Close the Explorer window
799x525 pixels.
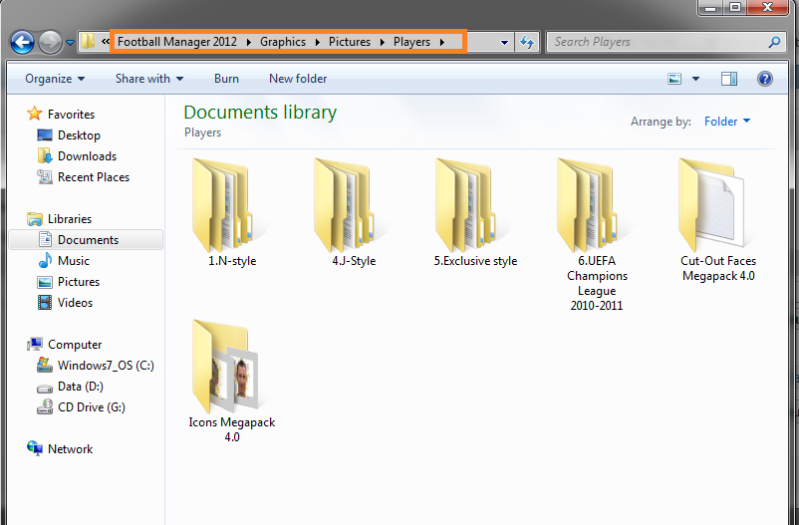(768, 7)
